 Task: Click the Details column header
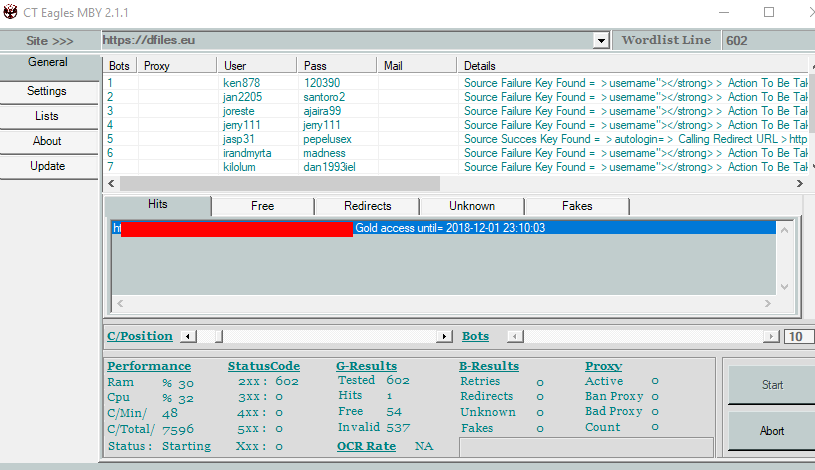point(633,66)
